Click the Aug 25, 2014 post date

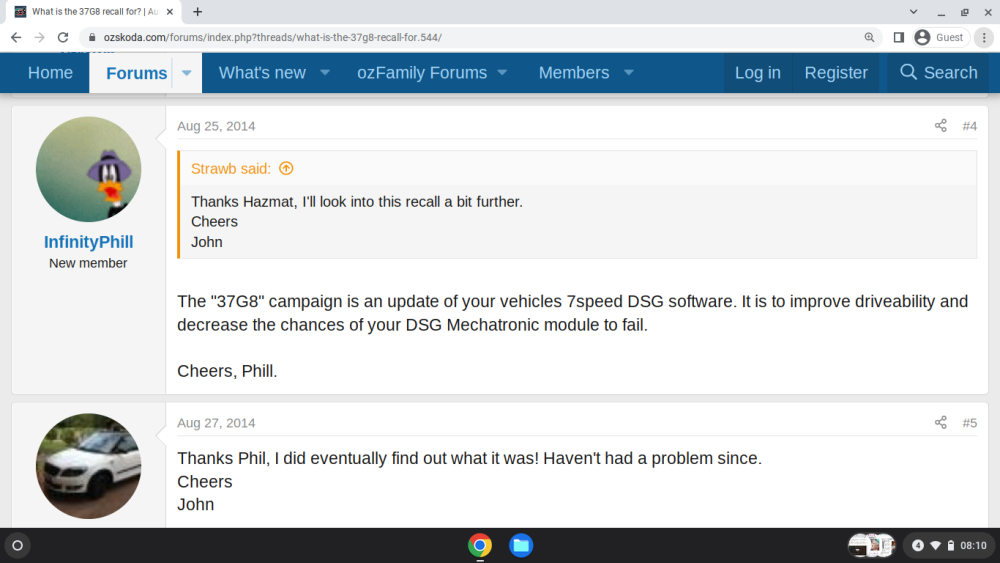(x=216, y=126)
